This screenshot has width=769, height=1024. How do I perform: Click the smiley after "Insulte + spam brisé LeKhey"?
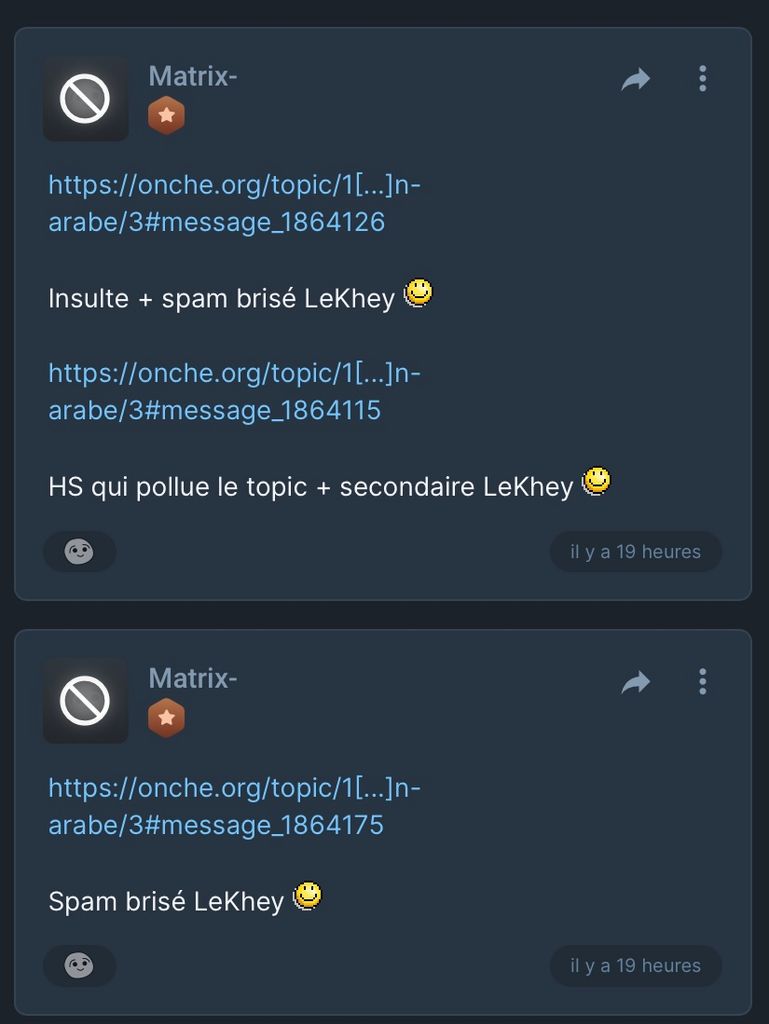(x=418, y=294)
